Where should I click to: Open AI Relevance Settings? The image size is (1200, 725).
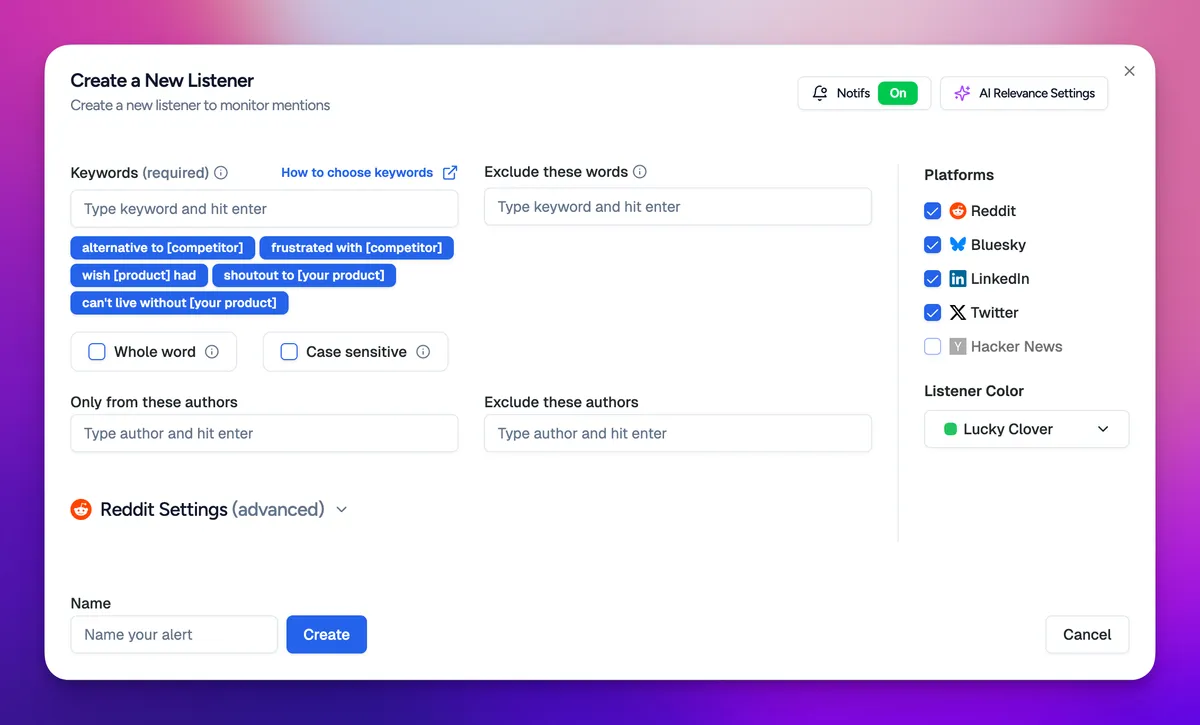1024,93
